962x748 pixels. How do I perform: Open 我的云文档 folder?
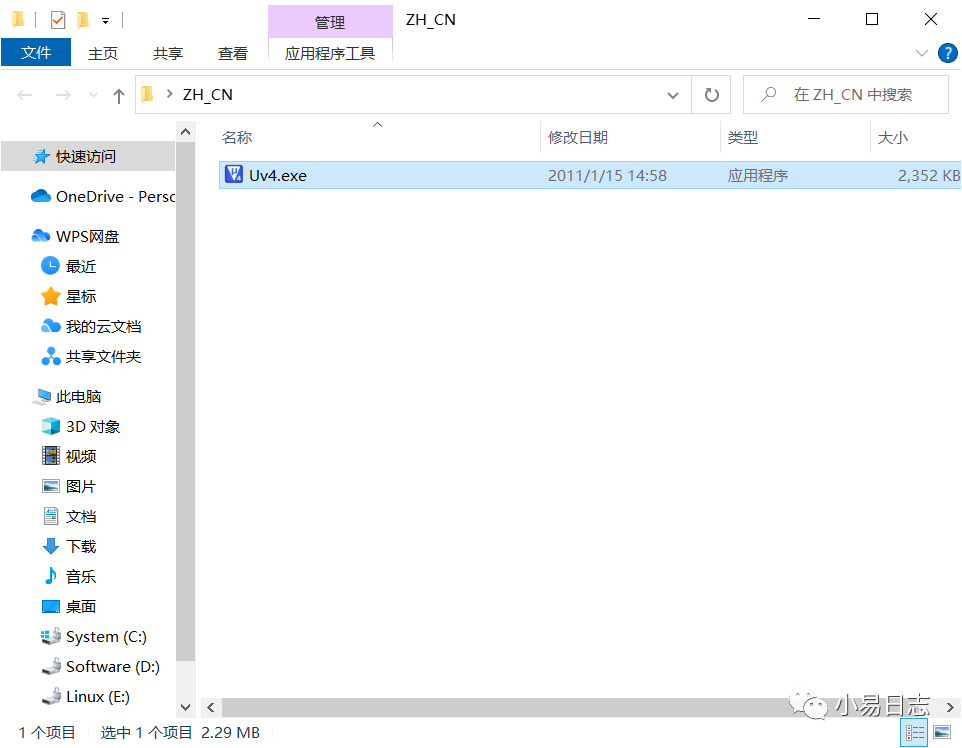click(91, 326)
